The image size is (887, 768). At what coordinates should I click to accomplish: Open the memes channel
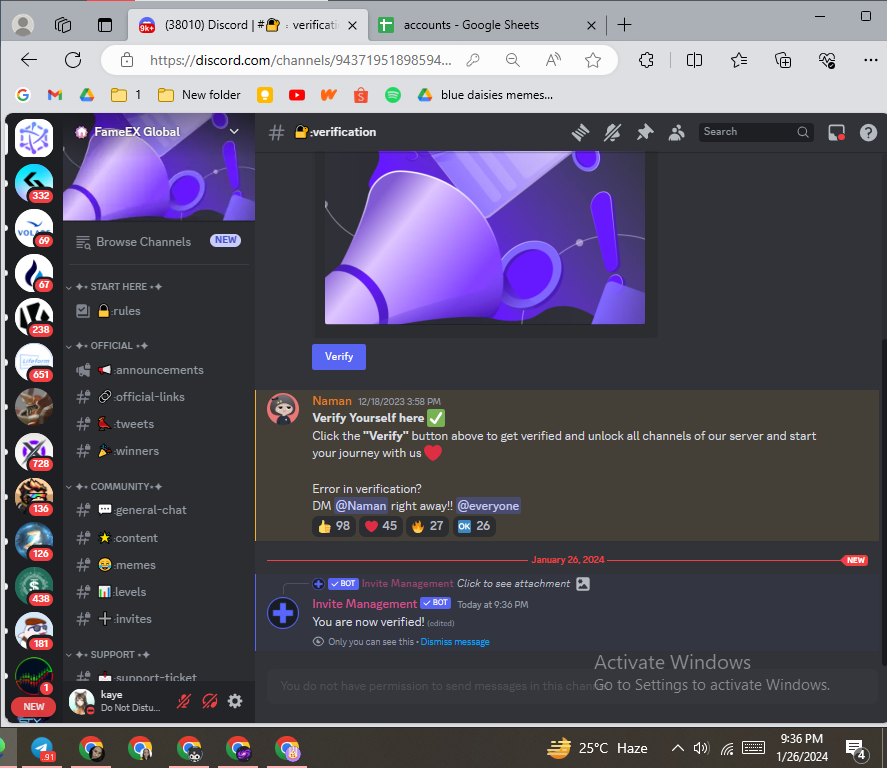pos(158,565)
